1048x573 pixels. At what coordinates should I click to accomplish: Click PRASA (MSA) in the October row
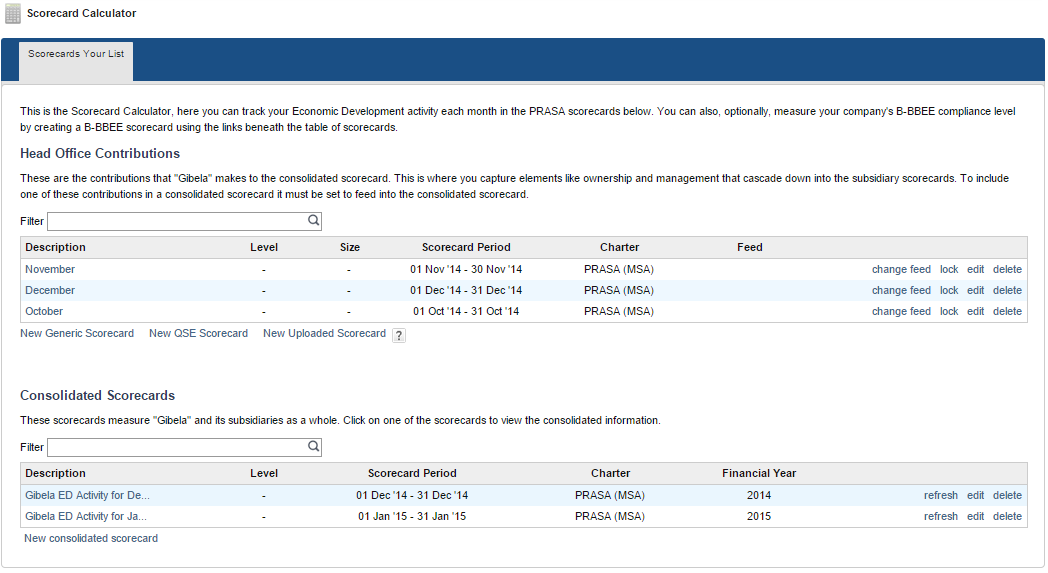click(619, 312)
